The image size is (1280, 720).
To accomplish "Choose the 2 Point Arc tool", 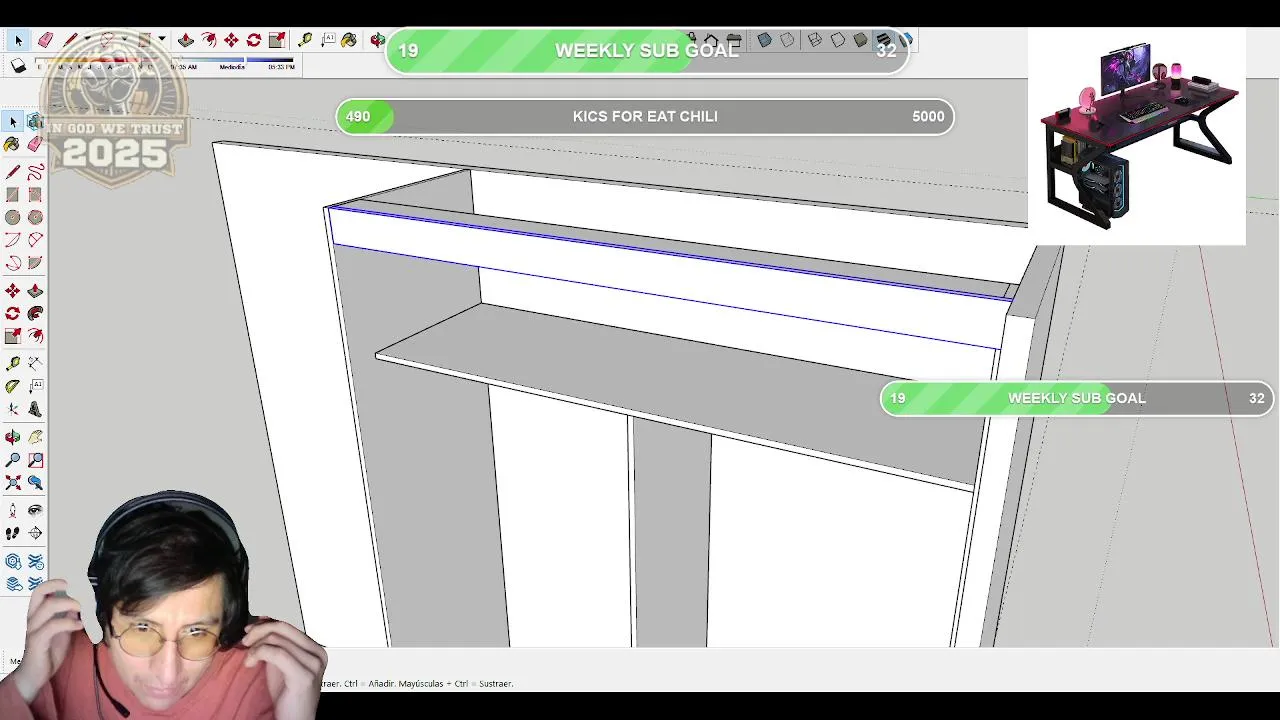I will click(x=35, y=240).
